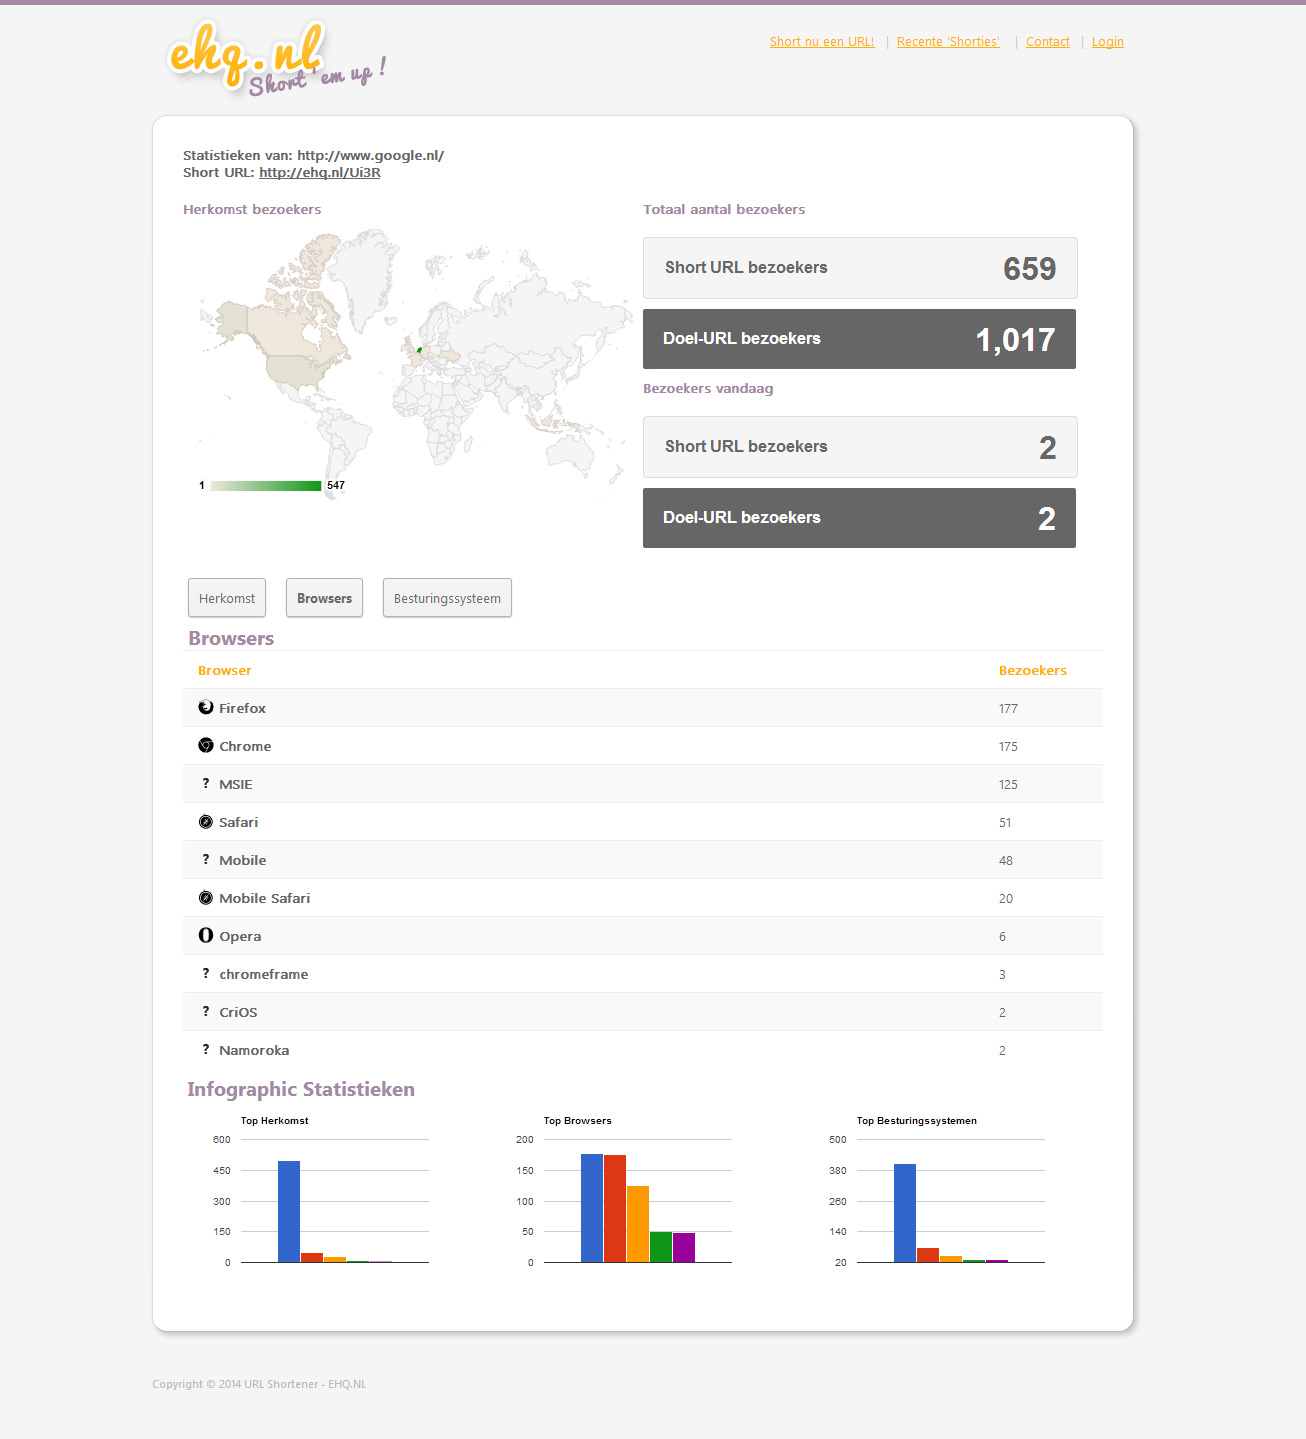The height and width of the screenshot is (1439, 1306).
Task: Select the chromeframe row label
Action: 264,974
